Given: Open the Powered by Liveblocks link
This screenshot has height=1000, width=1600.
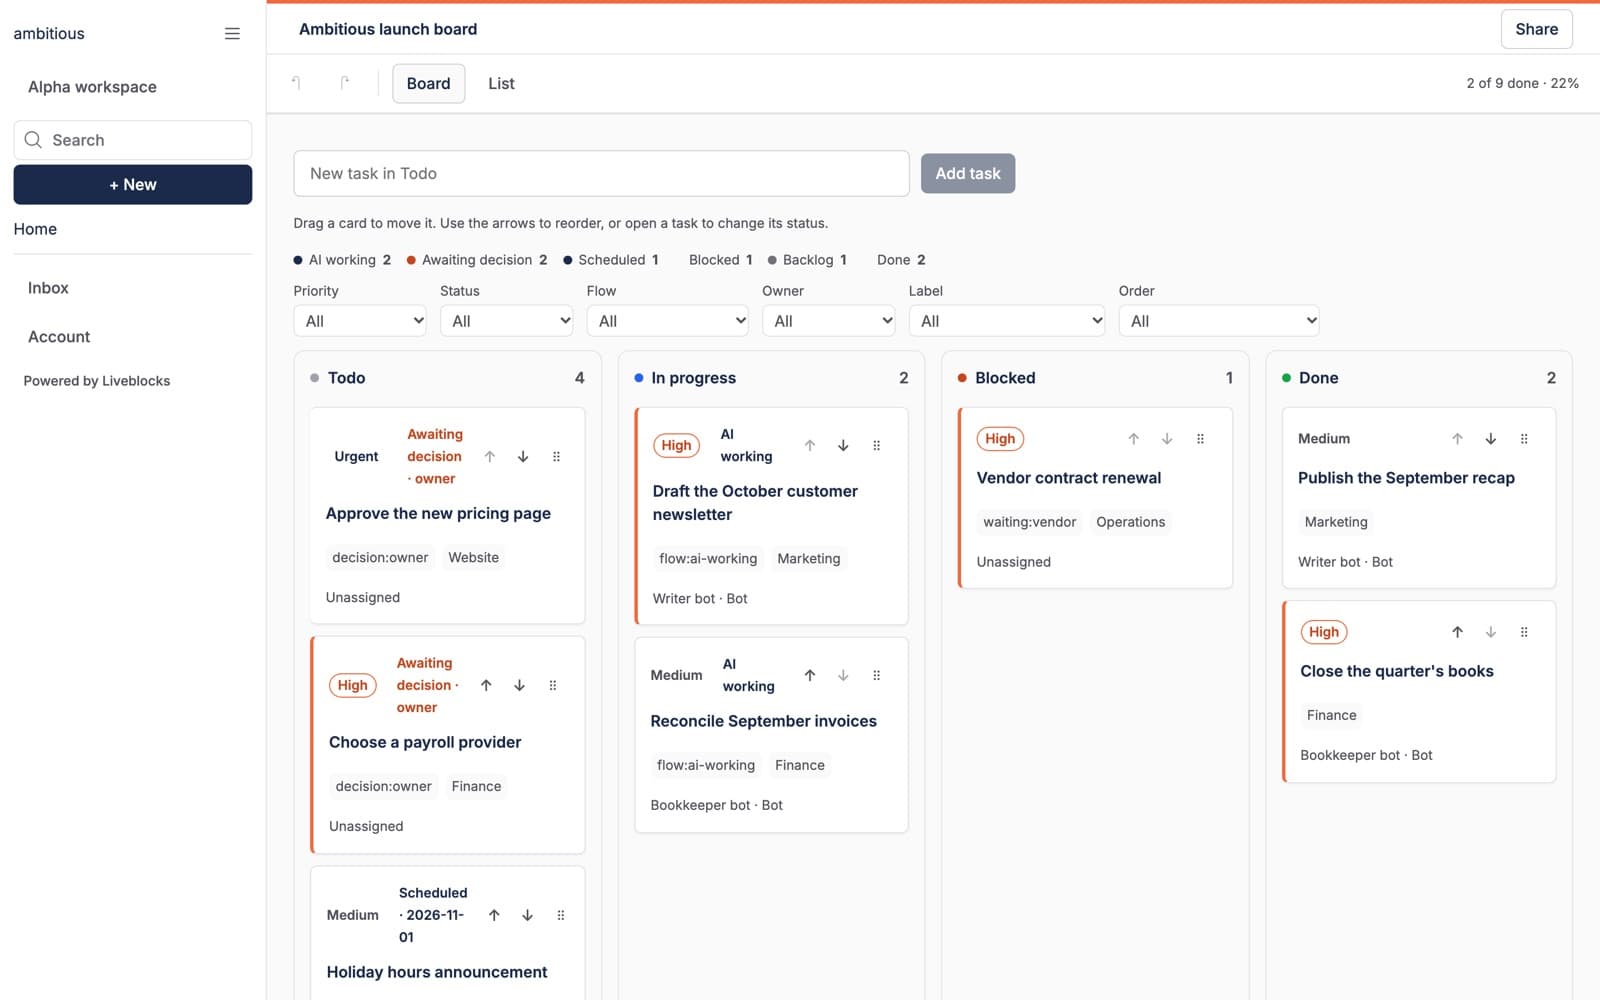Looking at the screenshot, I should pos(97,381).
